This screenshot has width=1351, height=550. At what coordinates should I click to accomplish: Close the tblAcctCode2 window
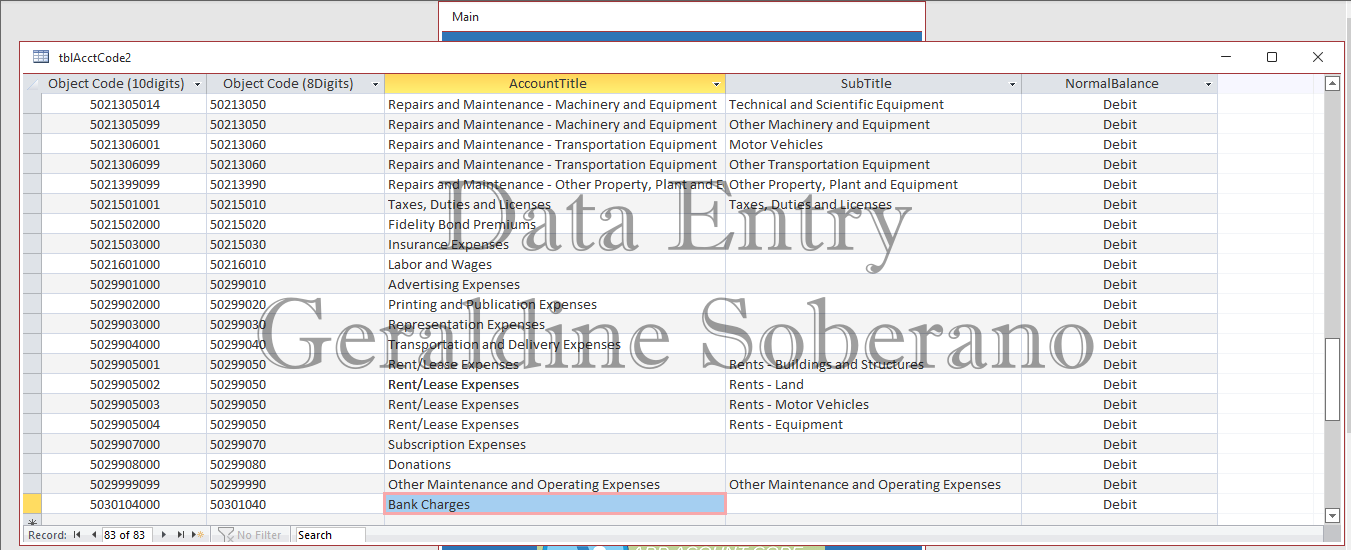(1318, 57)
